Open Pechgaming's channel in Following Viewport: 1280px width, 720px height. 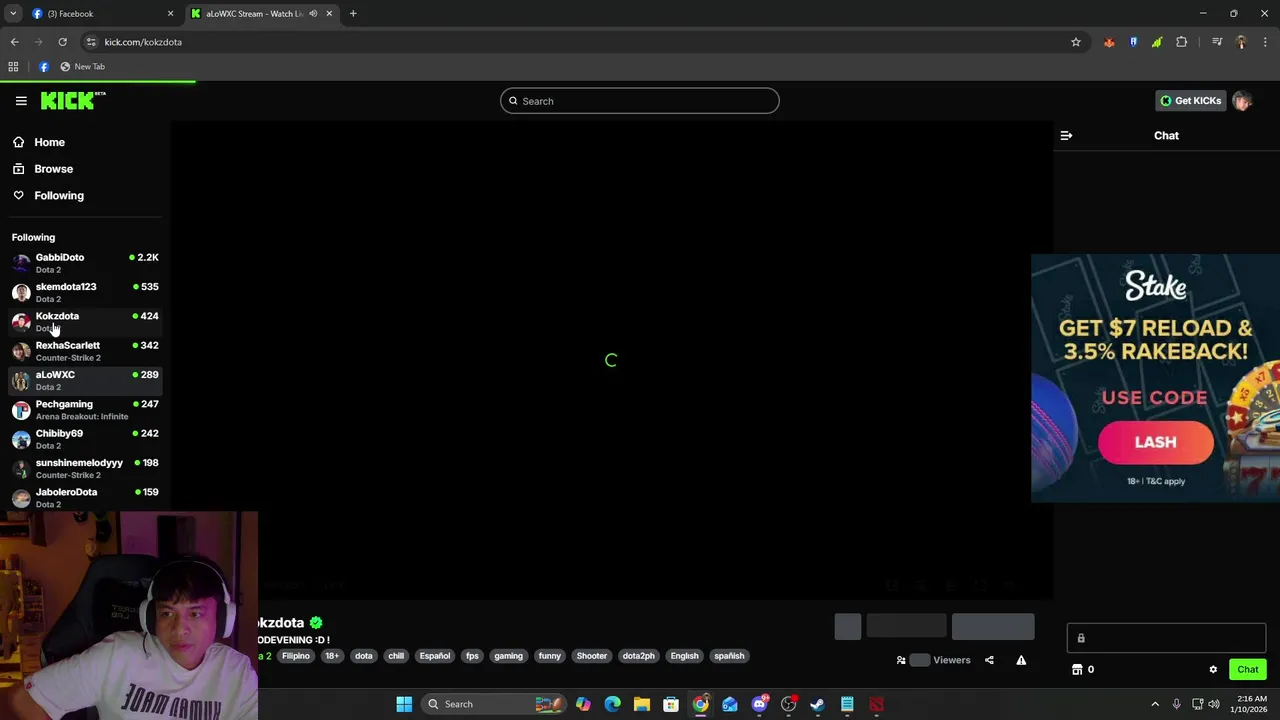[x=85, y=410]
